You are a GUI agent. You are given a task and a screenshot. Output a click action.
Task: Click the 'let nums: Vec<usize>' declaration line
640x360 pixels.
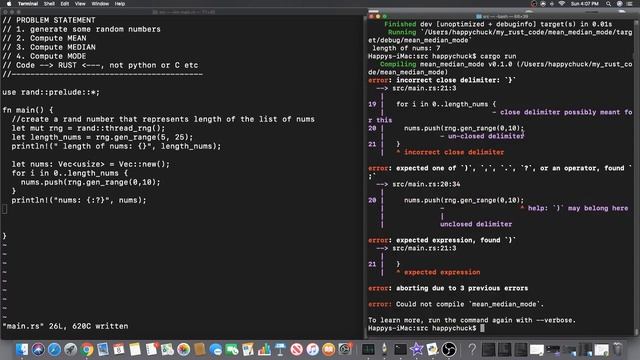tap(91, 164)
